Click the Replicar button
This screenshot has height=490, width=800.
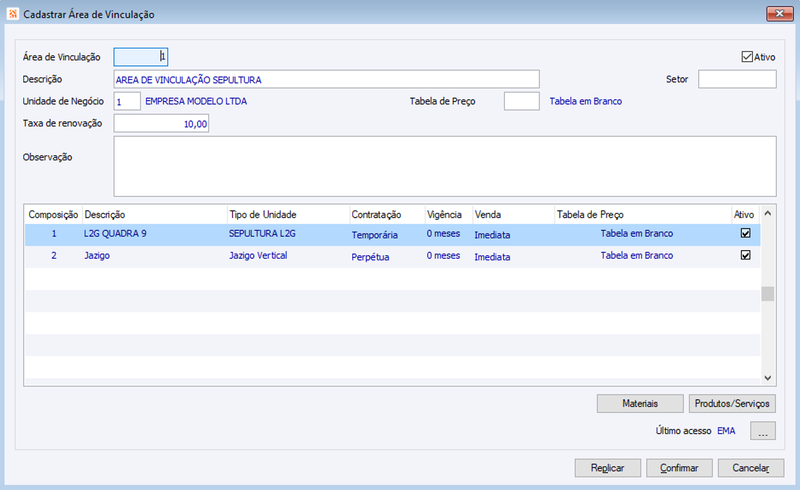[608, 468]
